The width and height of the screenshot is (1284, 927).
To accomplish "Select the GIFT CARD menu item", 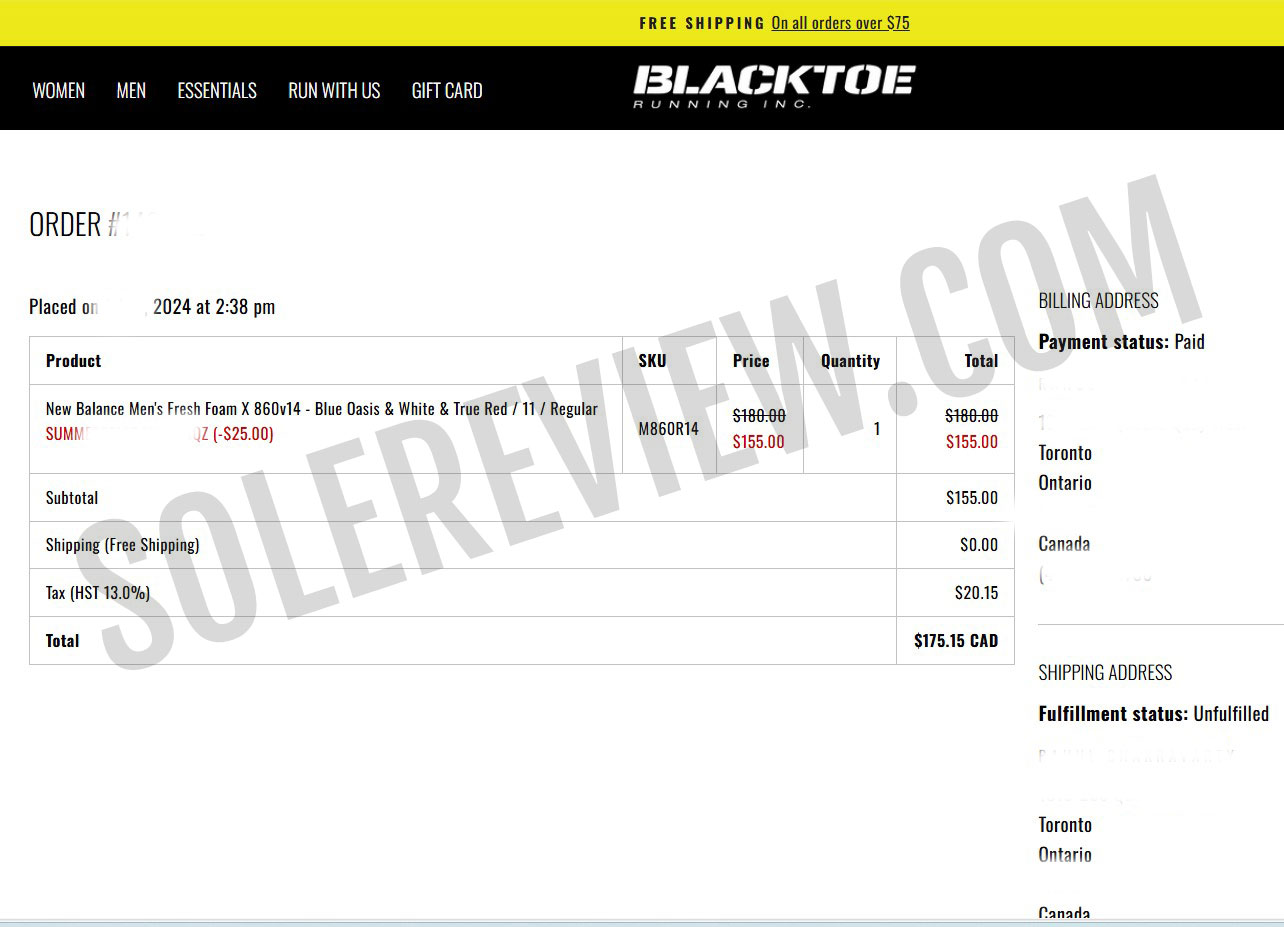I will click(x=447, y=90).
